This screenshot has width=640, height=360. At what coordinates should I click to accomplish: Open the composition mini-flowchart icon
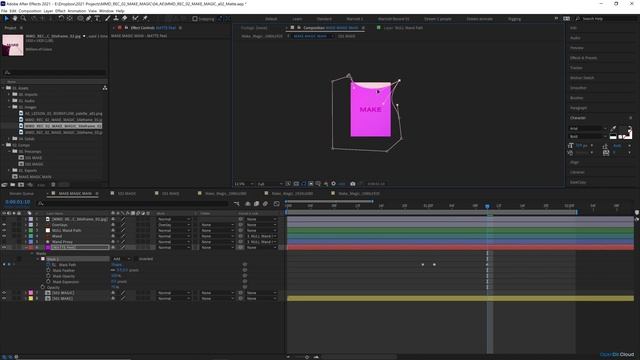[237, 204]
